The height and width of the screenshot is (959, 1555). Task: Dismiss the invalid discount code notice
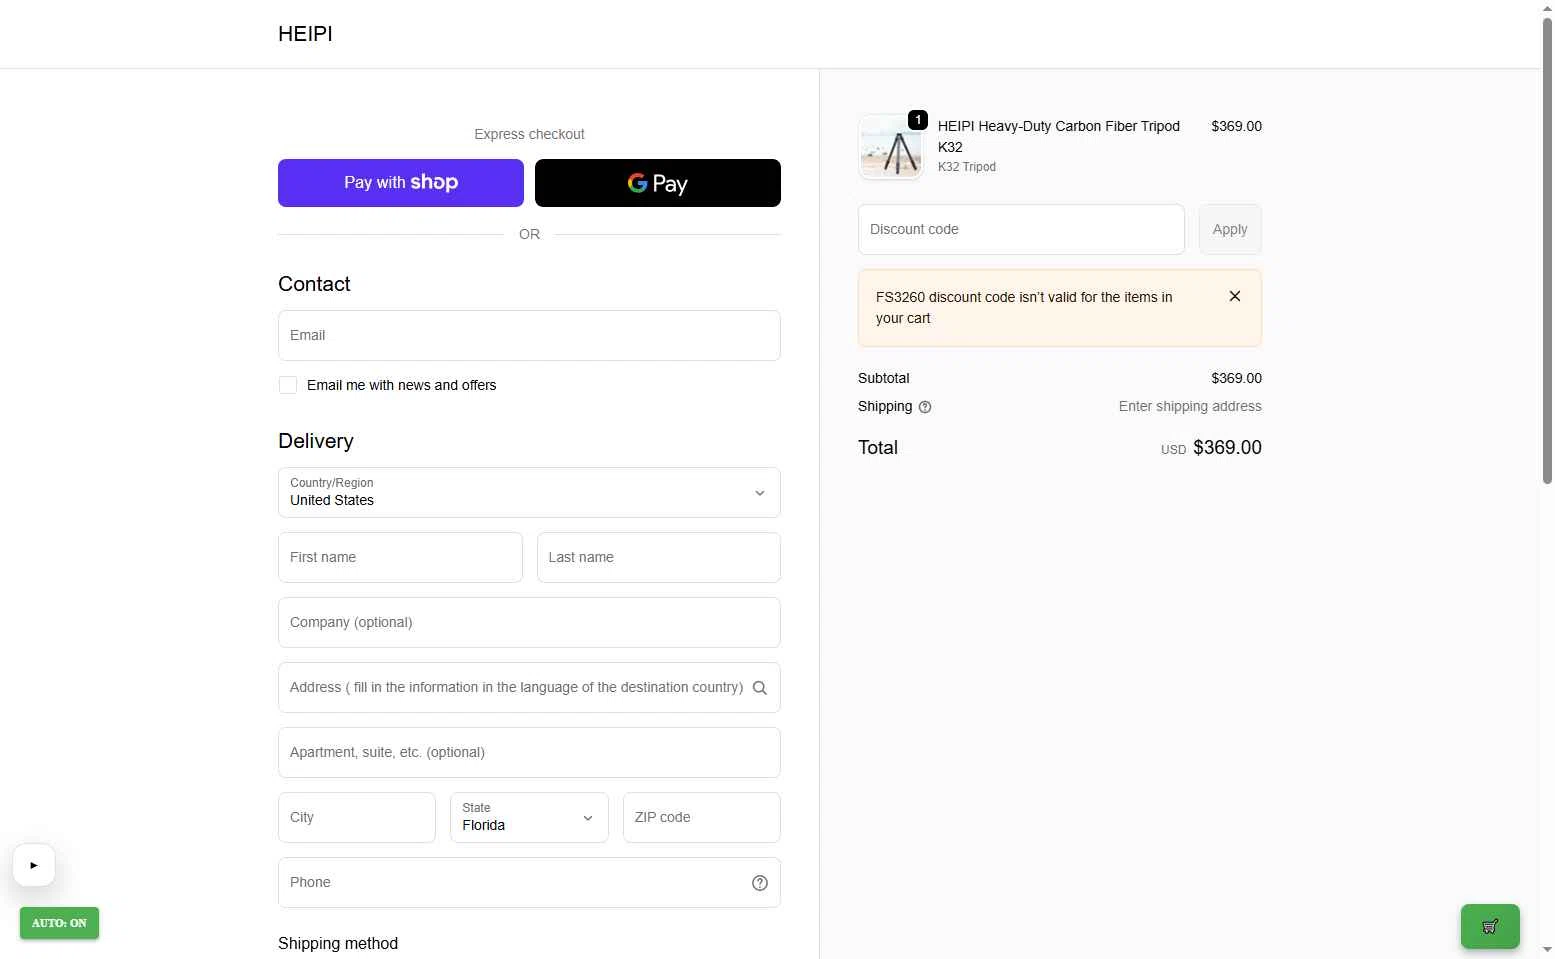(x=1235, y=296)
